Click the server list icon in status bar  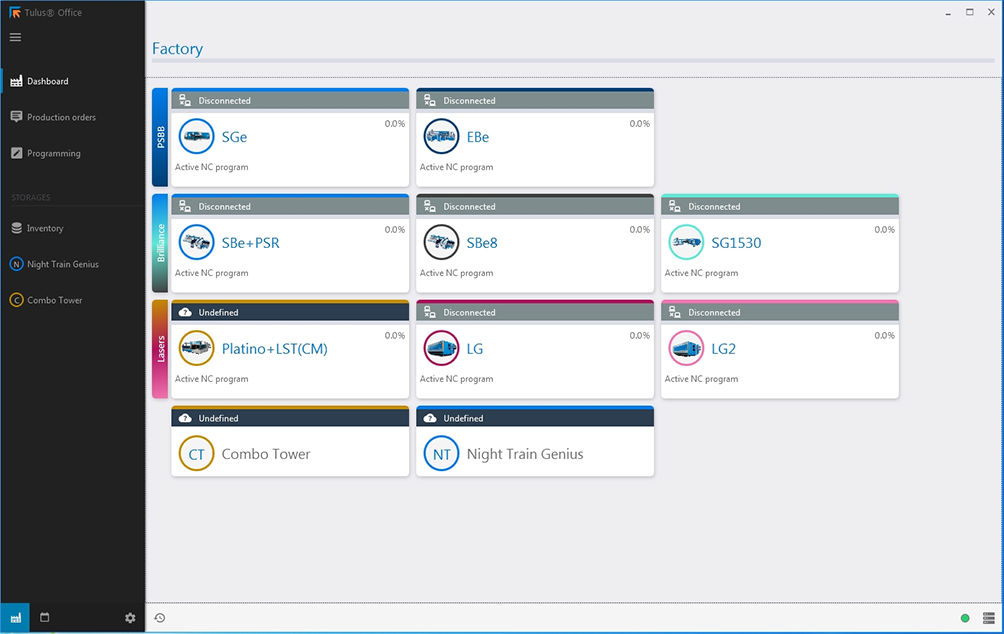[x=988, y=618]
